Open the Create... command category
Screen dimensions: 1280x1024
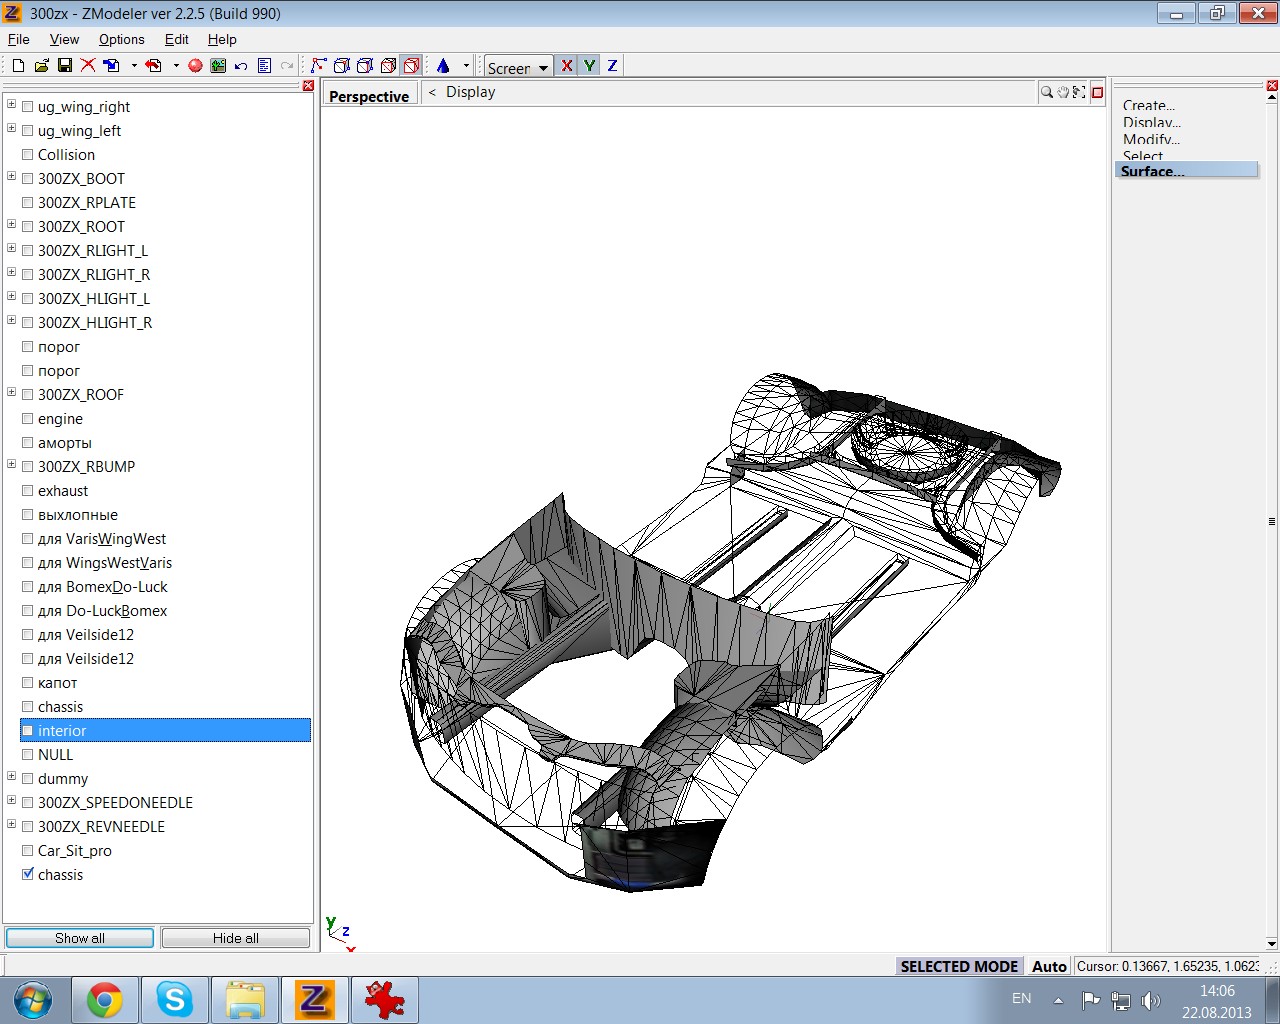[x=1149, y=105]
